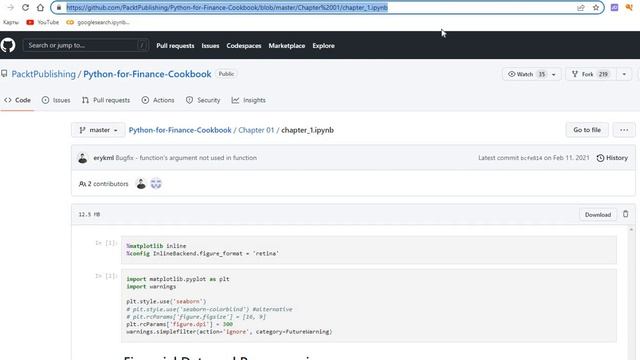Switch to the Code tab
The image size is (640, 360).
pyautogui.click(x=18, y=100)
